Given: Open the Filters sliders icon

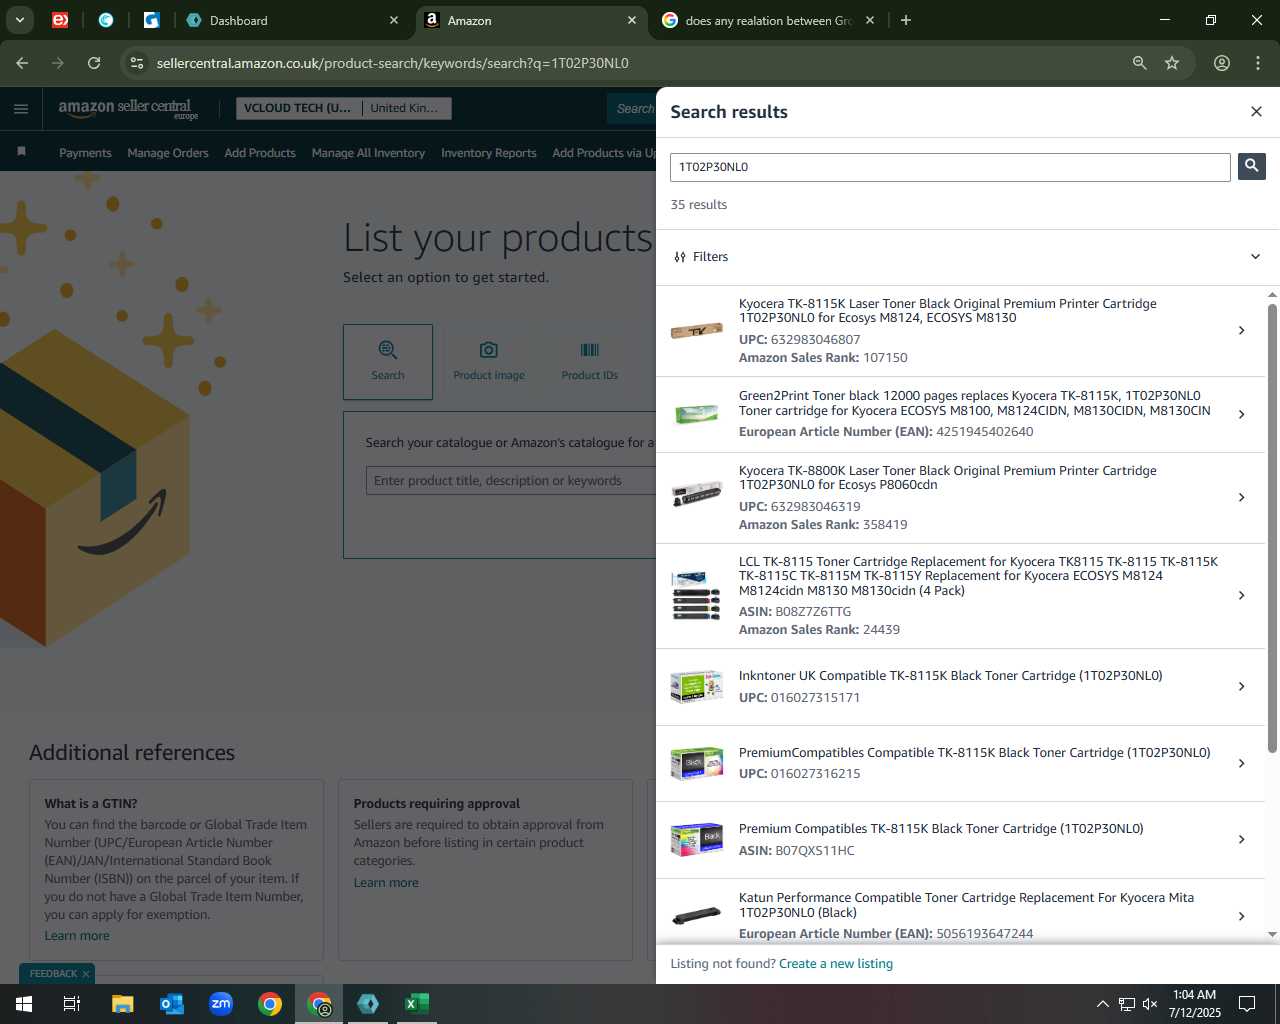Looking at the screenshot, I should coord(680,257).
